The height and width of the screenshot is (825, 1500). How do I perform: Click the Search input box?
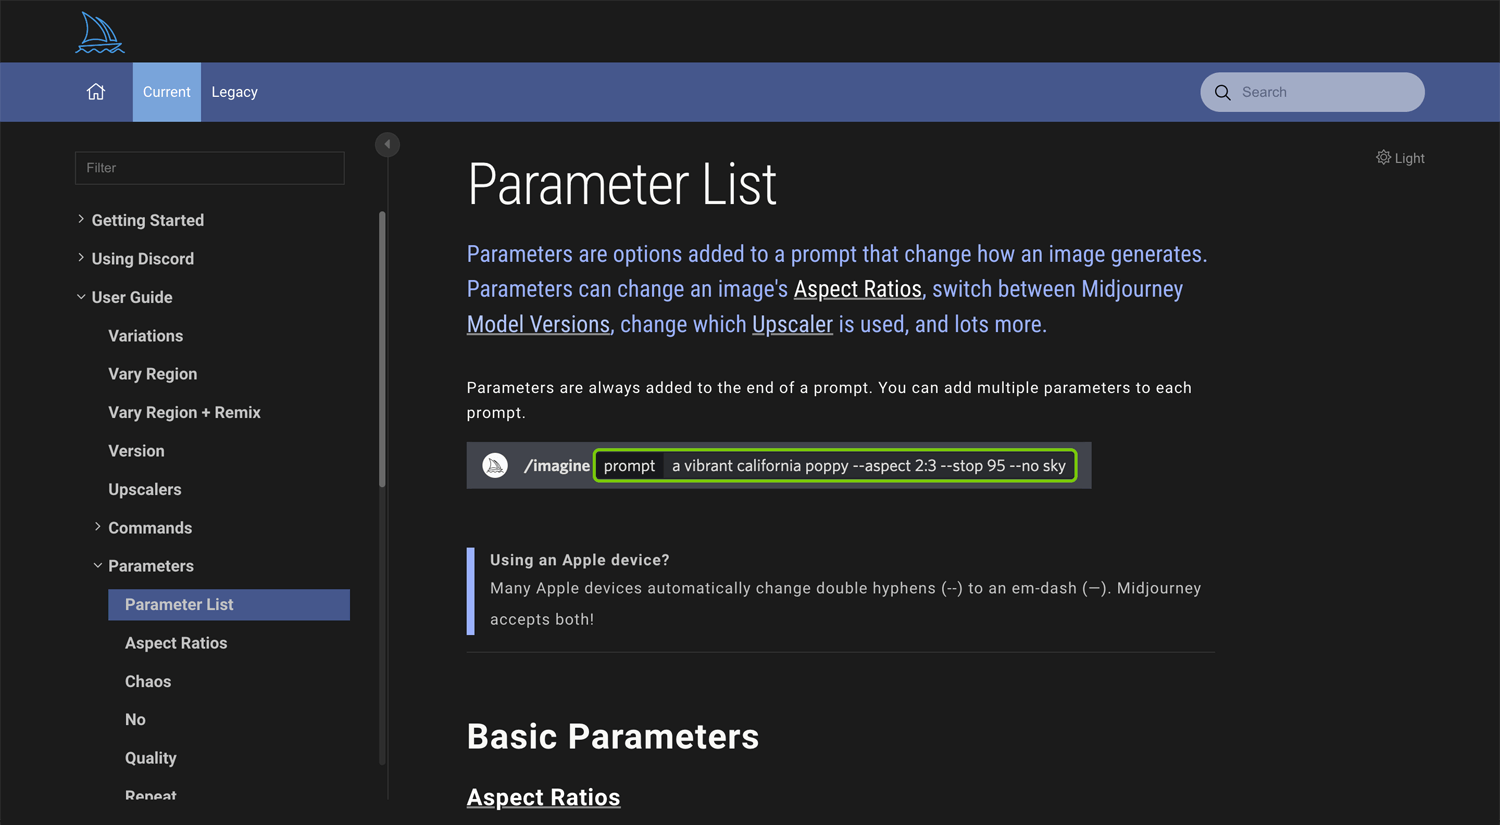tap(1312, 92)
